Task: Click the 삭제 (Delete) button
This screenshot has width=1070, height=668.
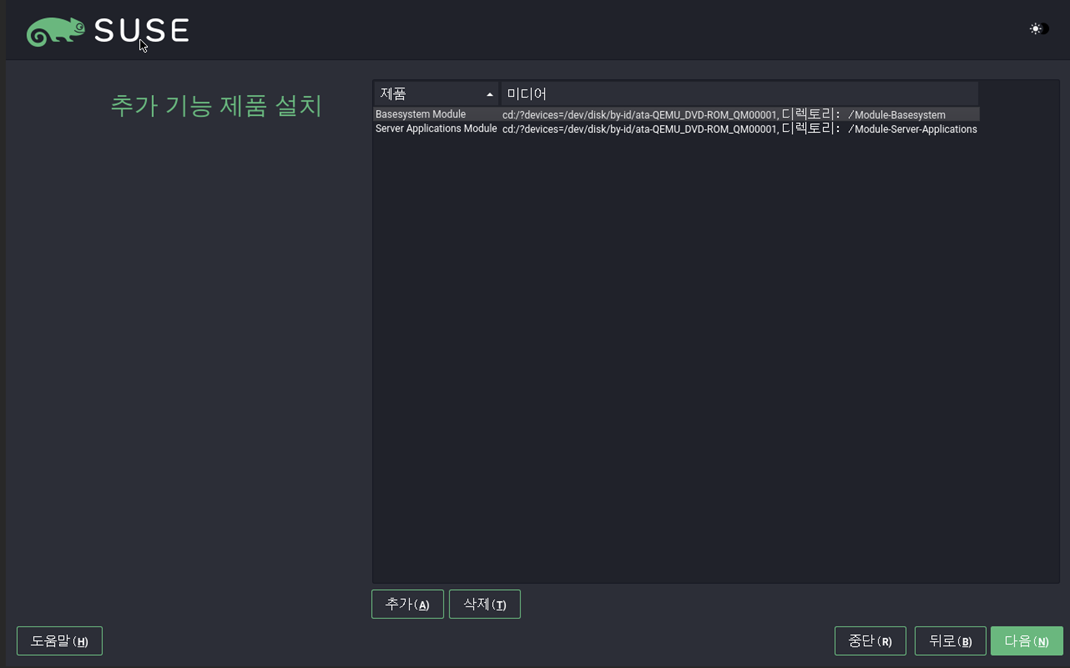Action: [484, 603]
